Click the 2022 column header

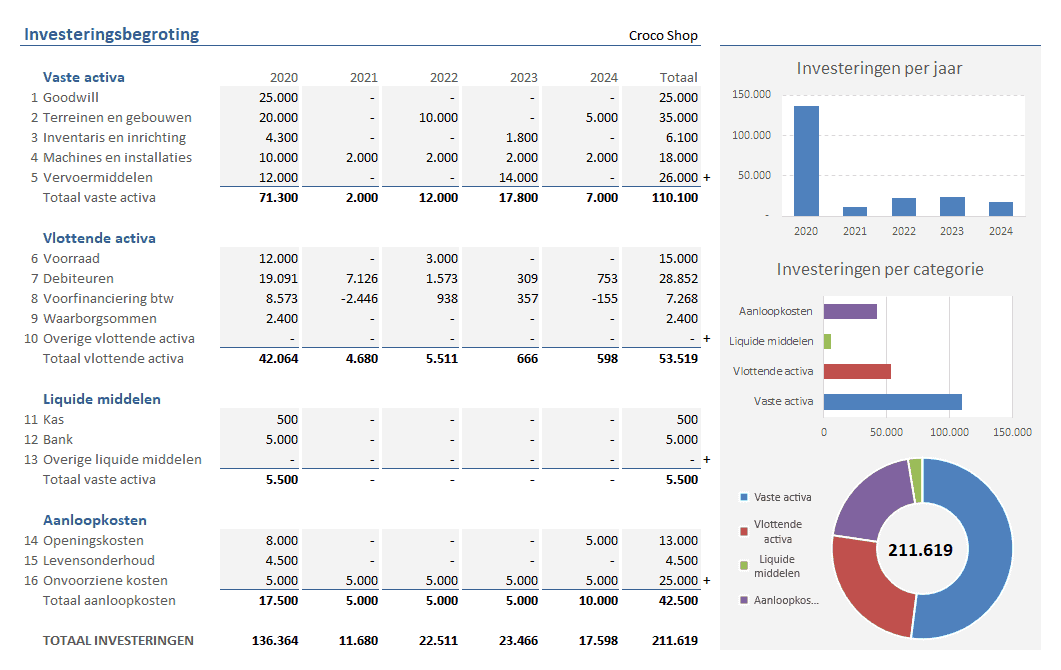[443, 77]
